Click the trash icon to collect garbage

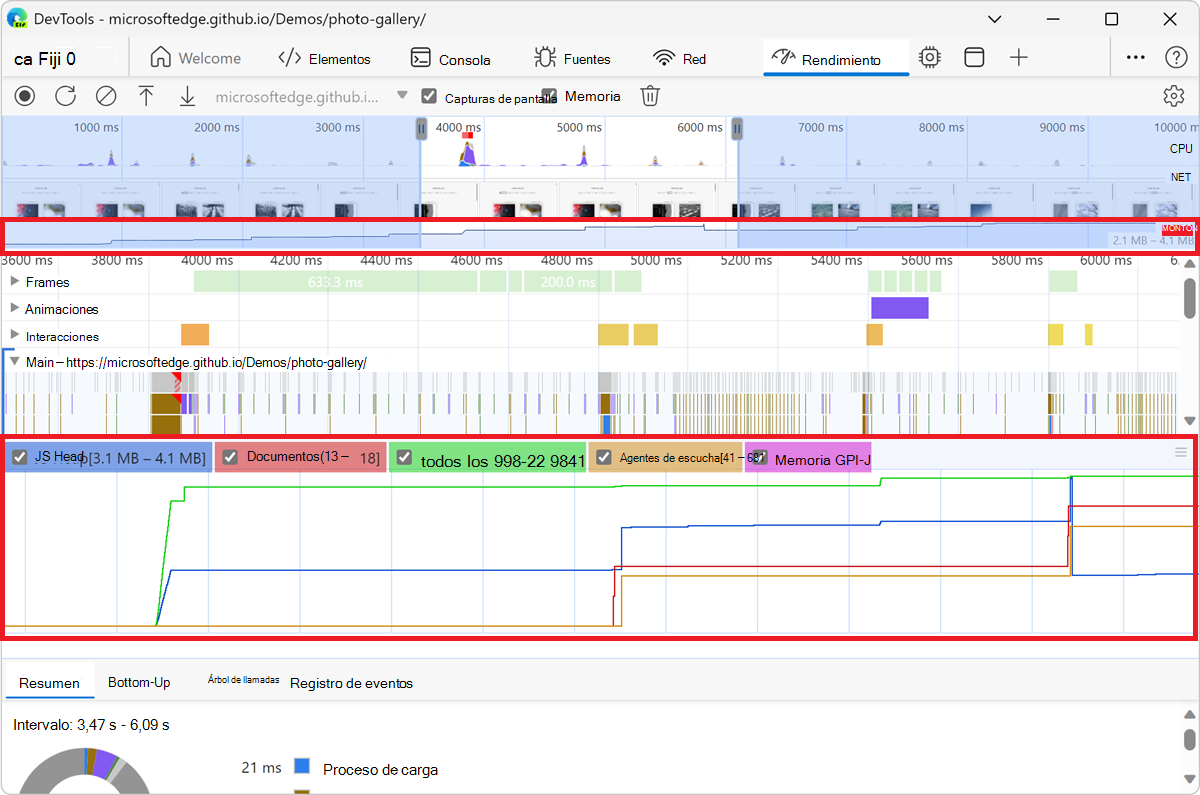tap(650, 96)
